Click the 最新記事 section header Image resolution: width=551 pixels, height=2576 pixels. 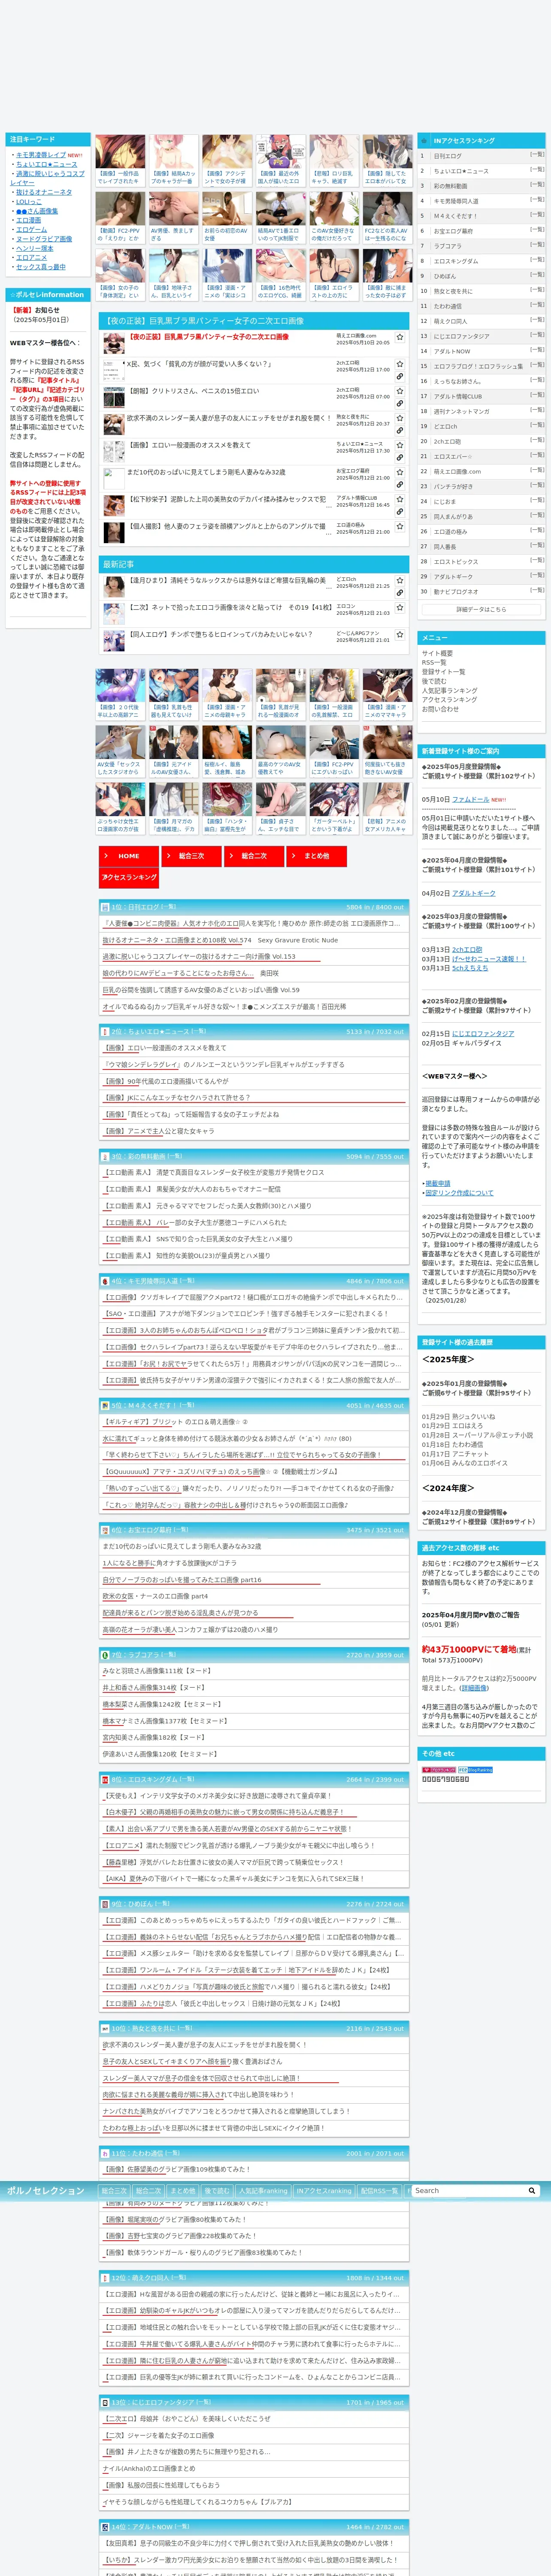[254, 564]
